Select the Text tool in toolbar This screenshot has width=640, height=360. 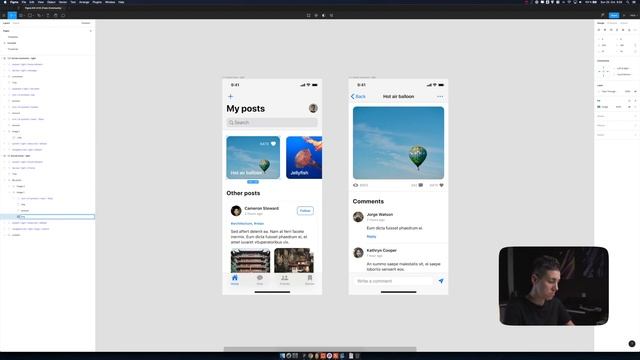pyautogui.click(x=47, y=16)
